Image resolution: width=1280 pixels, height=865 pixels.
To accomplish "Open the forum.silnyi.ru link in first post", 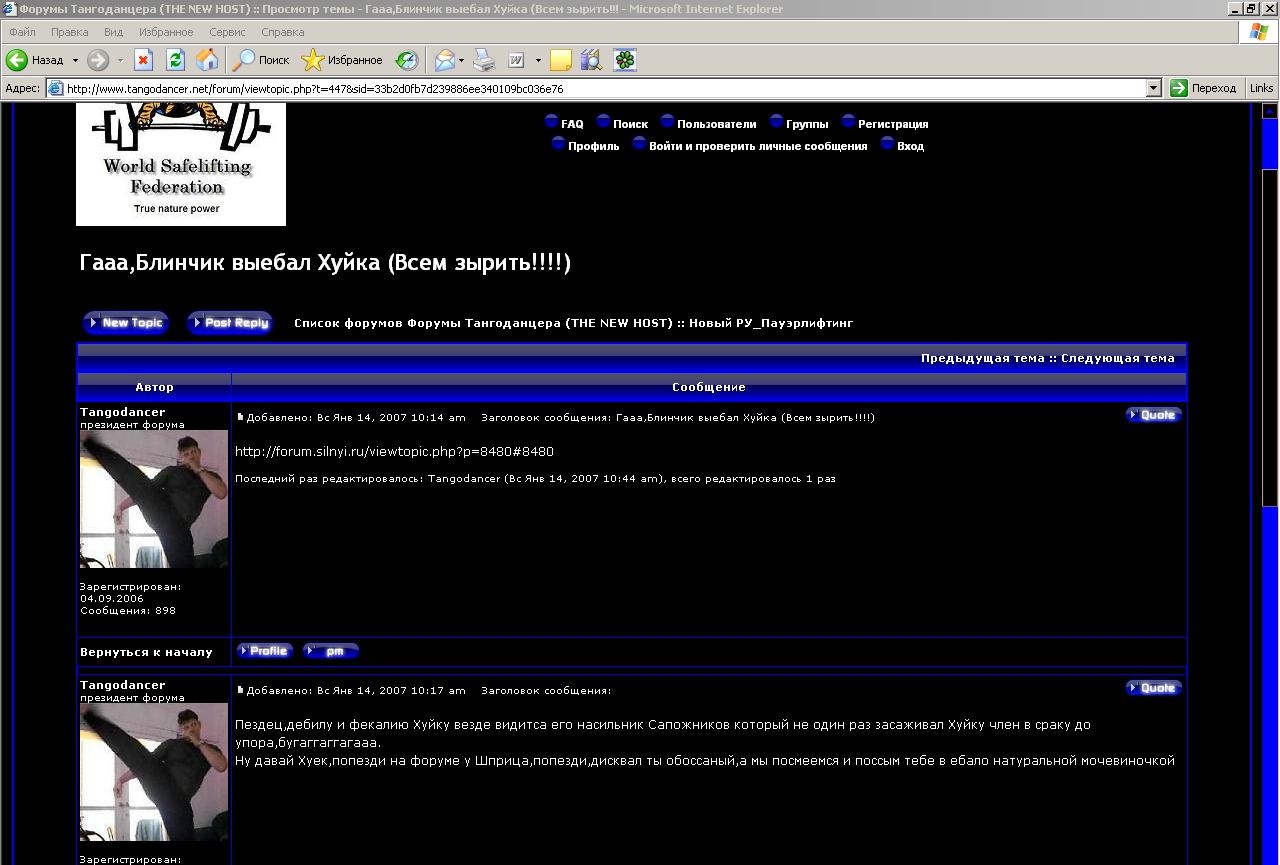I will [394, 452].
